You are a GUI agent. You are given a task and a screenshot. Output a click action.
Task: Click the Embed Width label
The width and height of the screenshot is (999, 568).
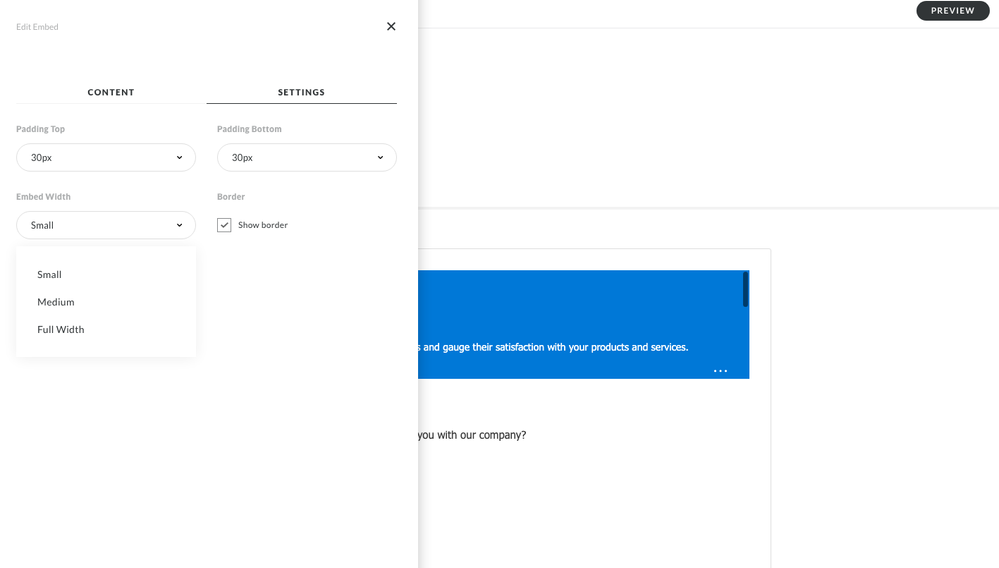43,197
